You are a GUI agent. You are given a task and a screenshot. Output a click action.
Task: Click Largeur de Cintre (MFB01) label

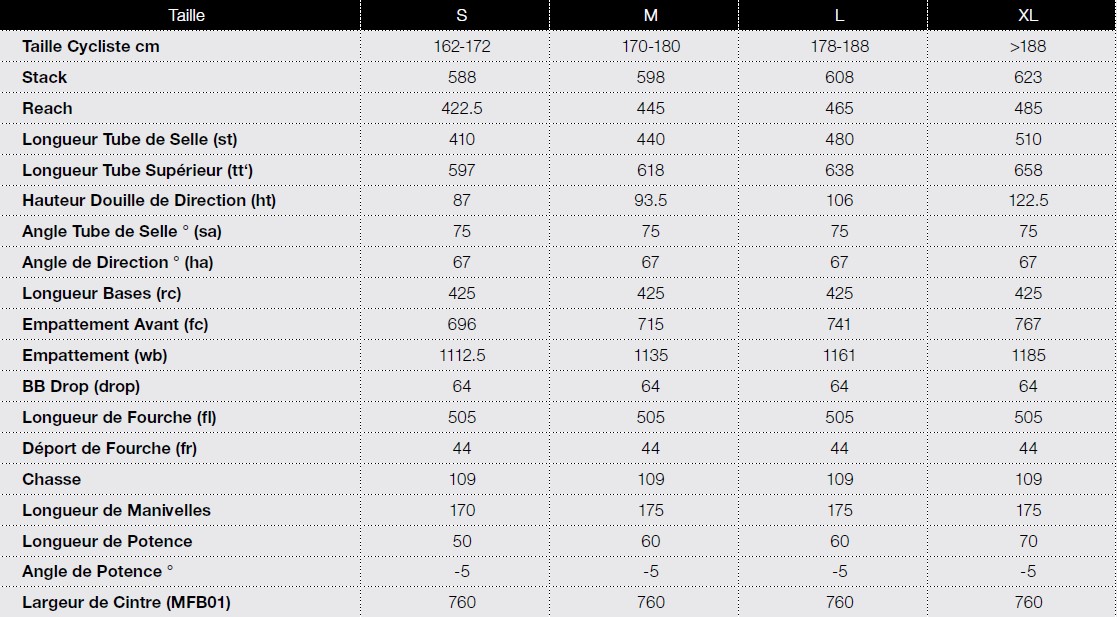pos(126,602)
